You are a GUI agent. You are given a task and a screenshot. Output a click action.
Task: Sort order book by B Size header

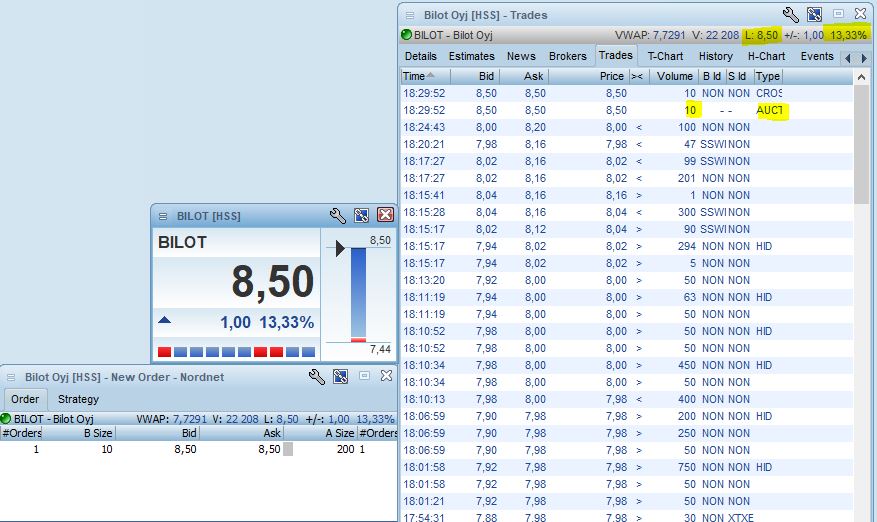pos(78,433)
